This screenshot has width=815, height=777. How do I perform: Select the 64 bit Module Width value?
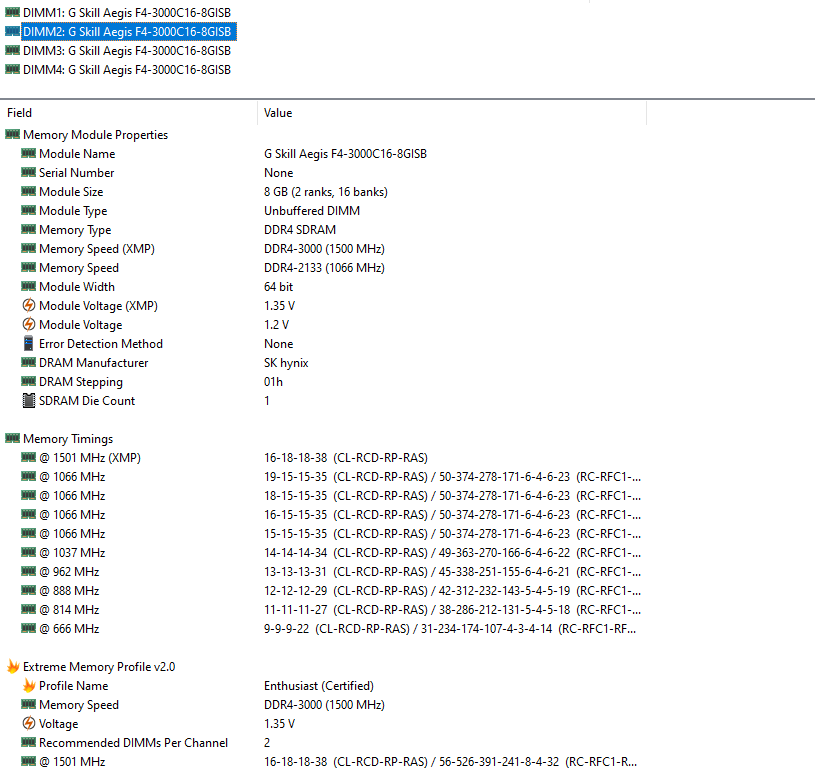[x=278, y=287]
